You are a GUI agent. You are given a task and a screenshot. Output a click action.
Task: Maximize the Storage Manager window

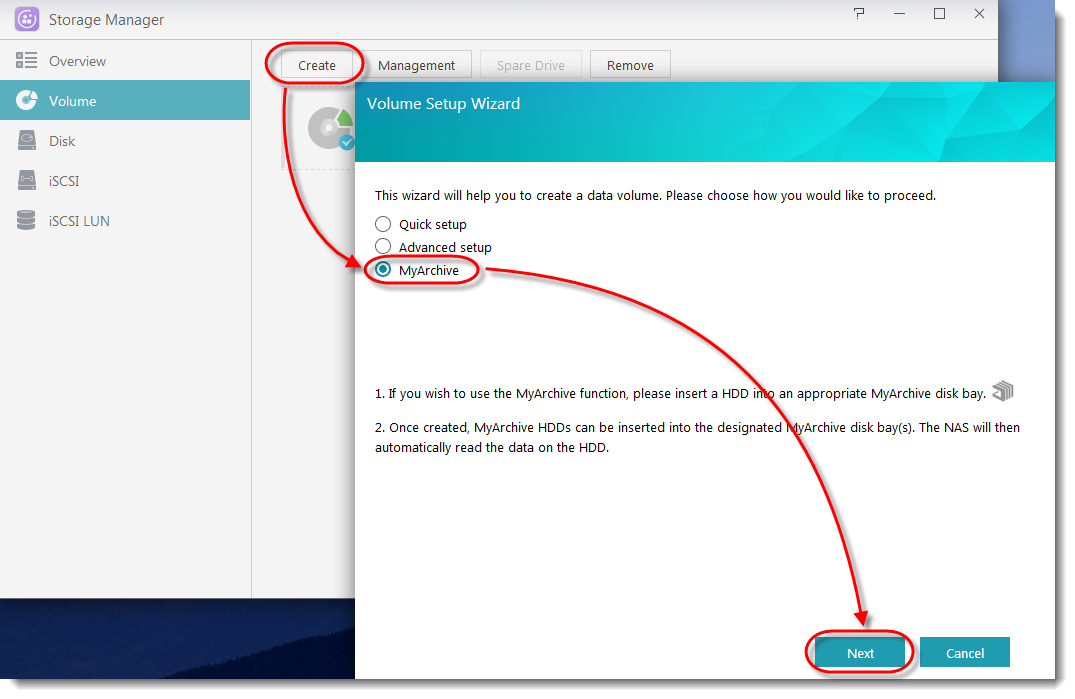939,14
